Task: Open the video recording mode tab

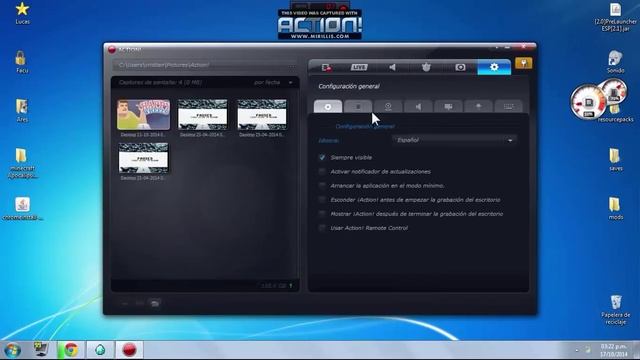Action: coord(326,67)
